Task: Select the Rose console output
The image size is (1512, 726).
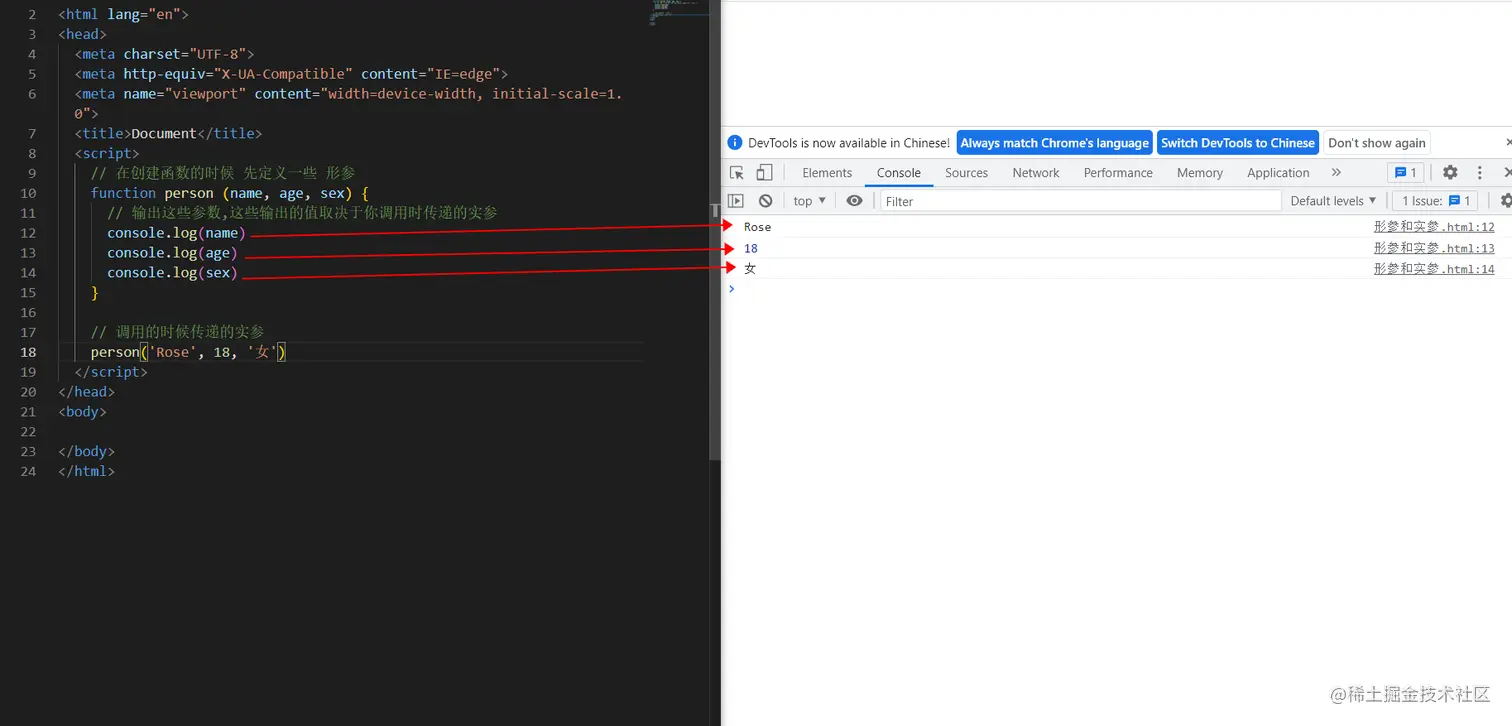Action: point(757,228)
